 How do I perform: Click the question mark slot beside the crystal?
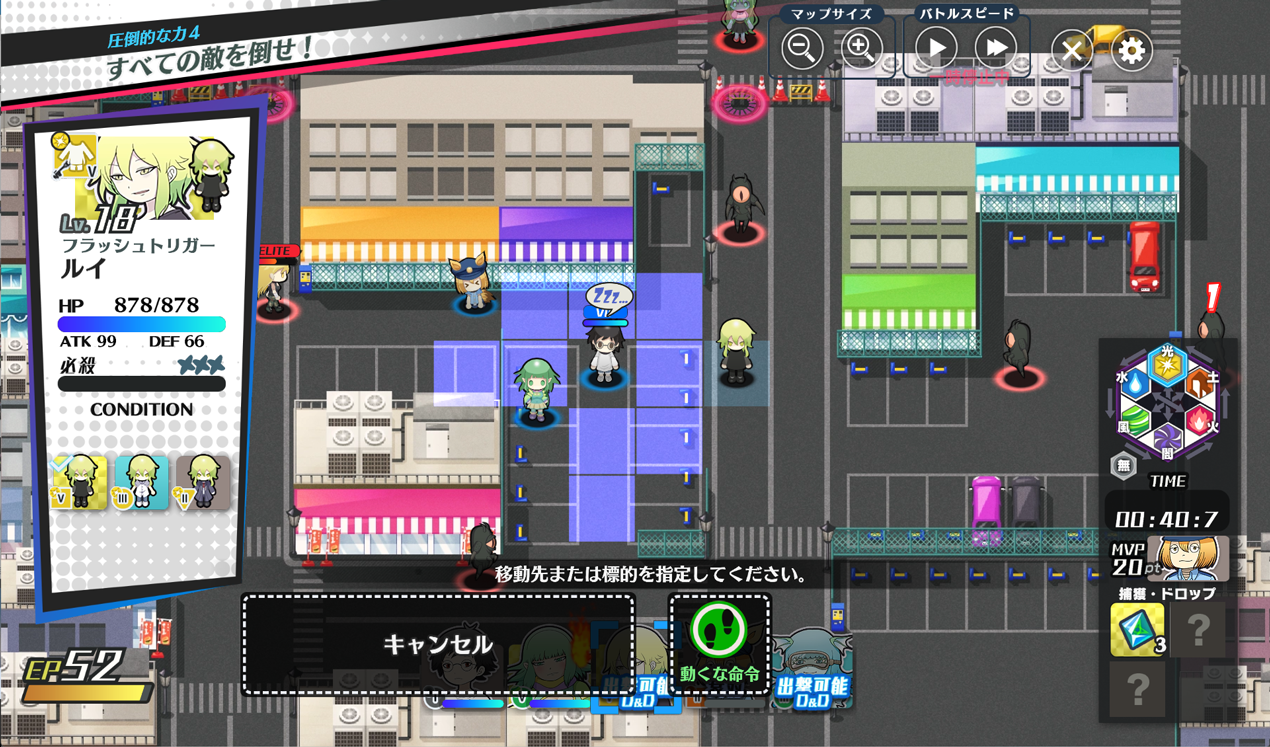coord(1198,630)
